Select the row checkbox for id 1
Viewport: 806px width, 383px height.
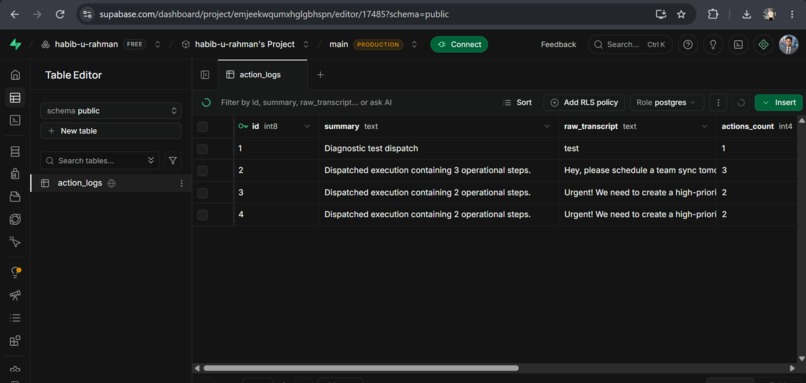tap(203, 149)
